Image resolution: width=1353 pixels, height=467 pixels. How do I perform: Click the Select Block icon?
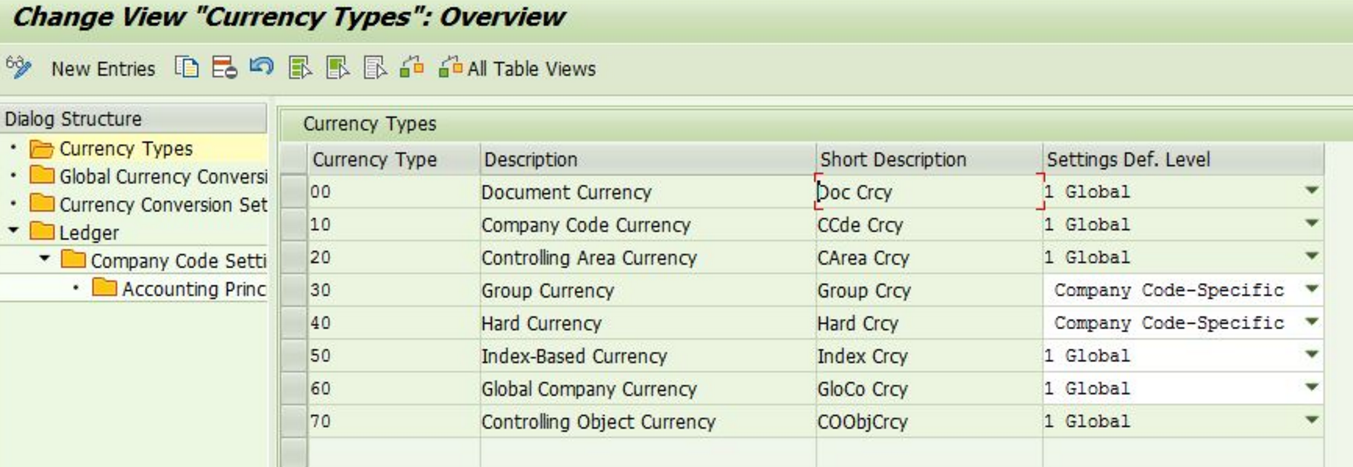click(x=338, y=67)
